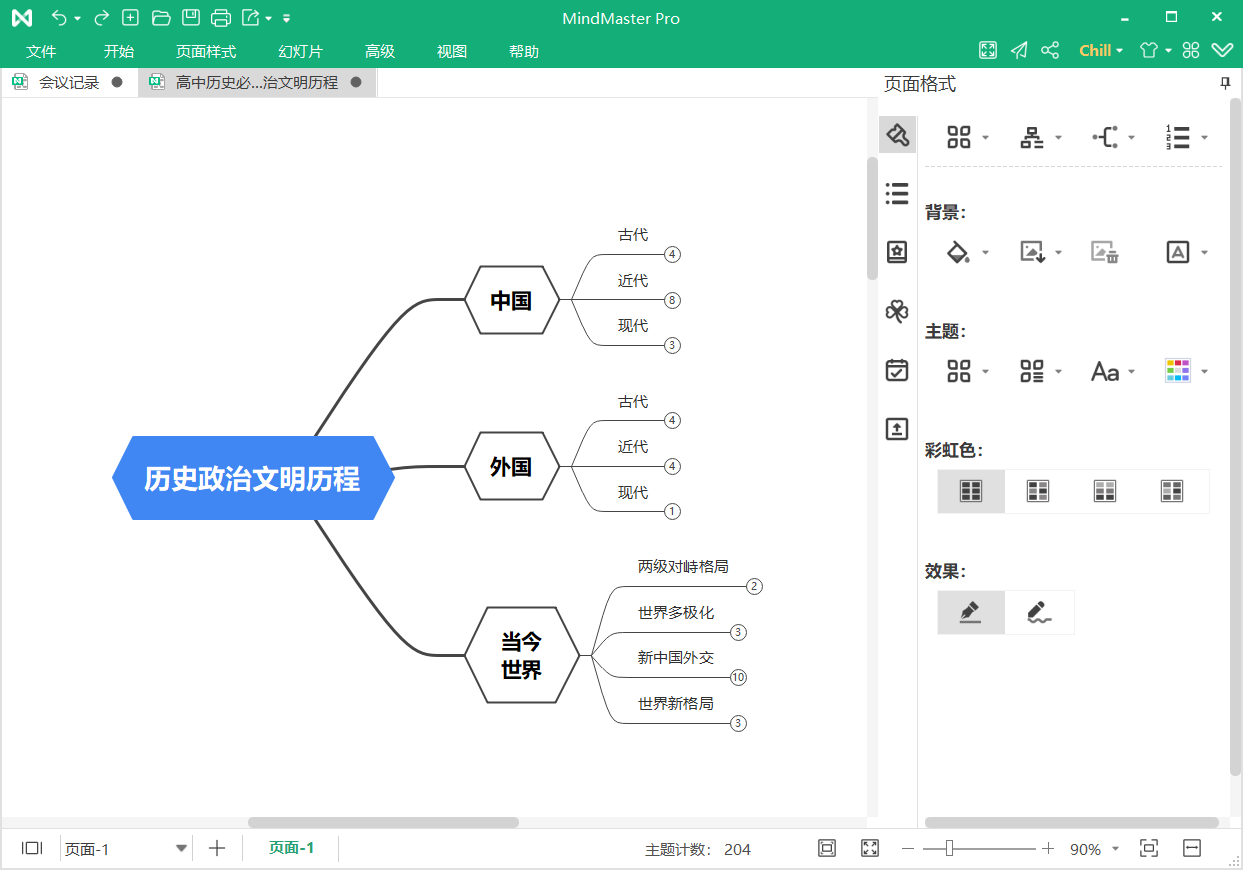Click the Export icon in title bar
The height and width of the screenshot is (870, 1243).
251,18
